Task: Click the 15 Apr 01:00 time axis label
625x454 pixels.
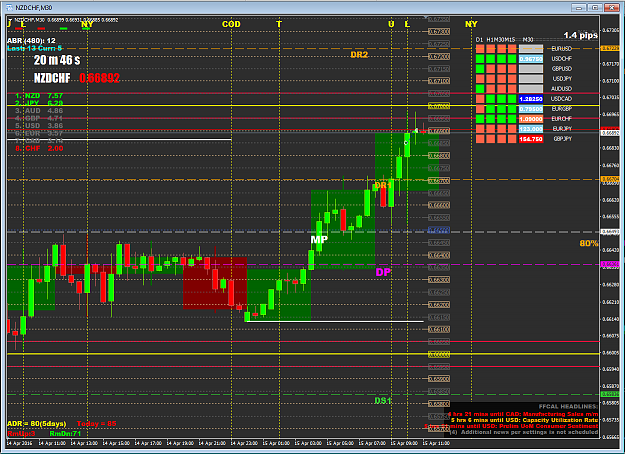Action: (276, 443)
